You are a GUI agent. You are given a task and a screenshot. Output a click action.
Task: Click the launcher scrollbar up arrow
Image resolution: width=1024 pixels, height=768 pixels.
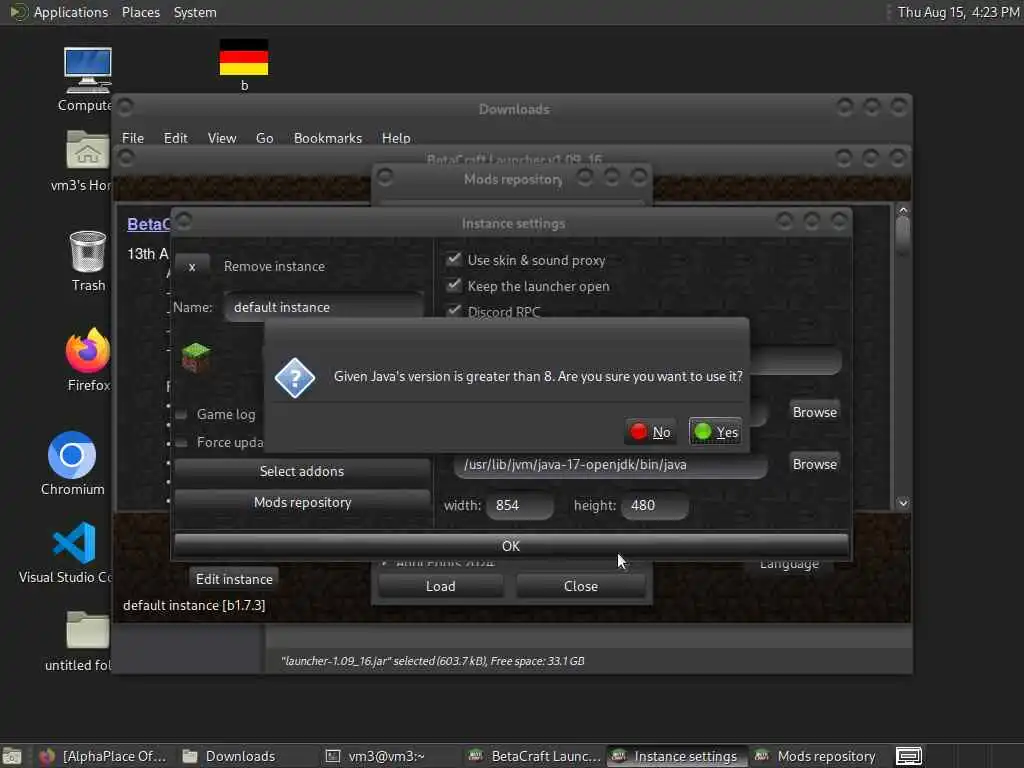(903, 210)
